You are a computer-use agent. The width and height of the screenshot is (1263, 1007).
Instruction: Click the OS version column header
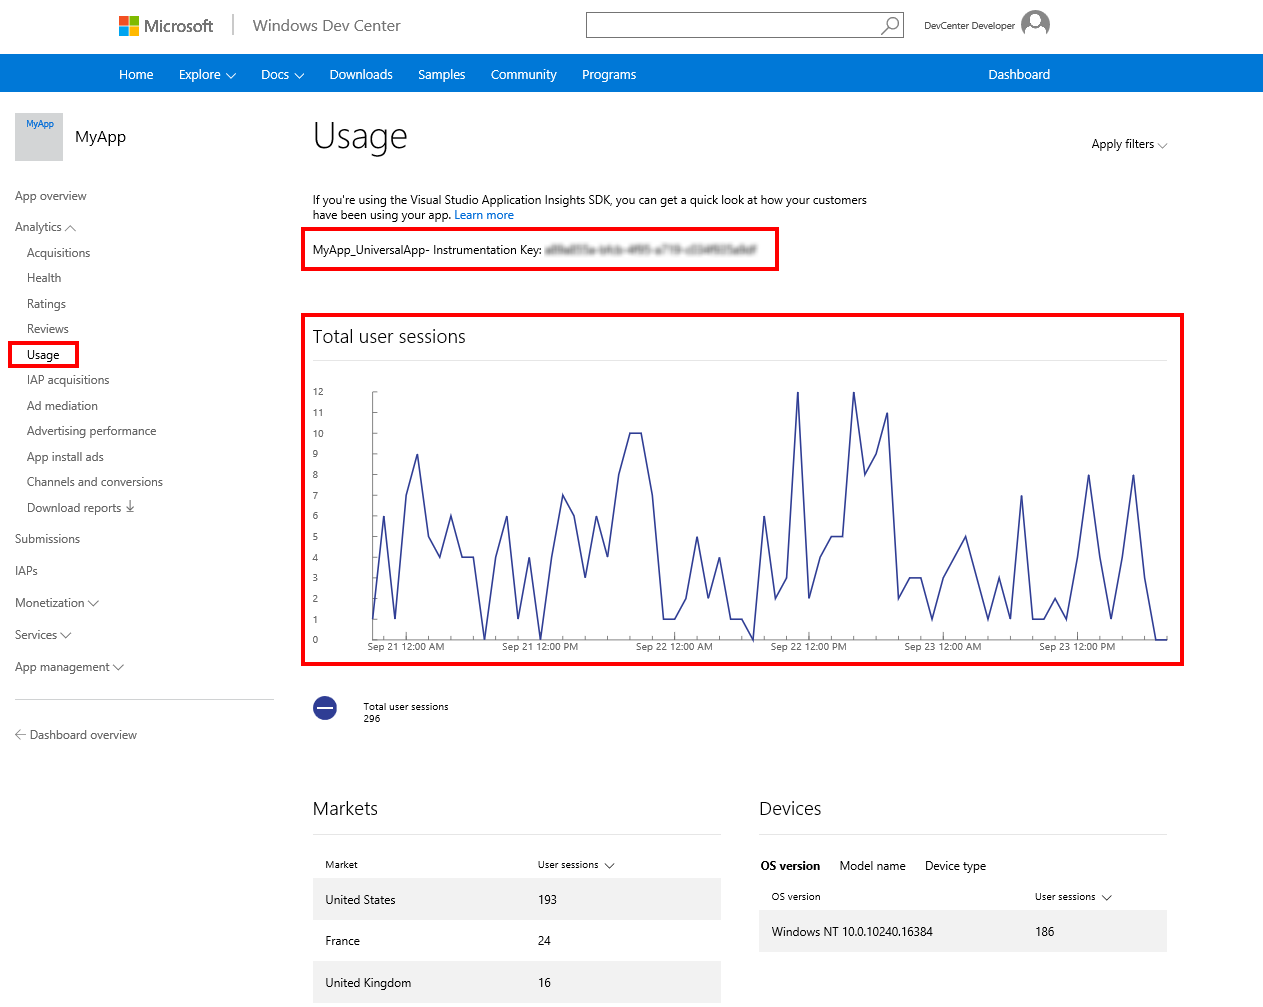click(795, 897)
